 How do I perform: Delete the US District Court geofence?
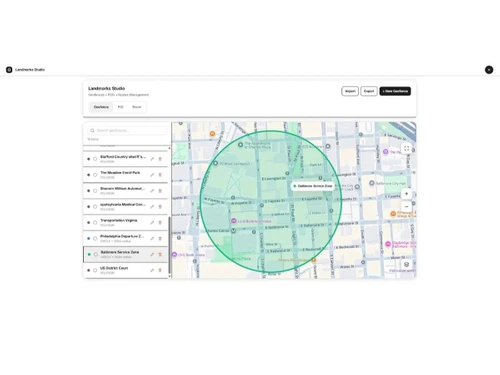click(160, 270)
